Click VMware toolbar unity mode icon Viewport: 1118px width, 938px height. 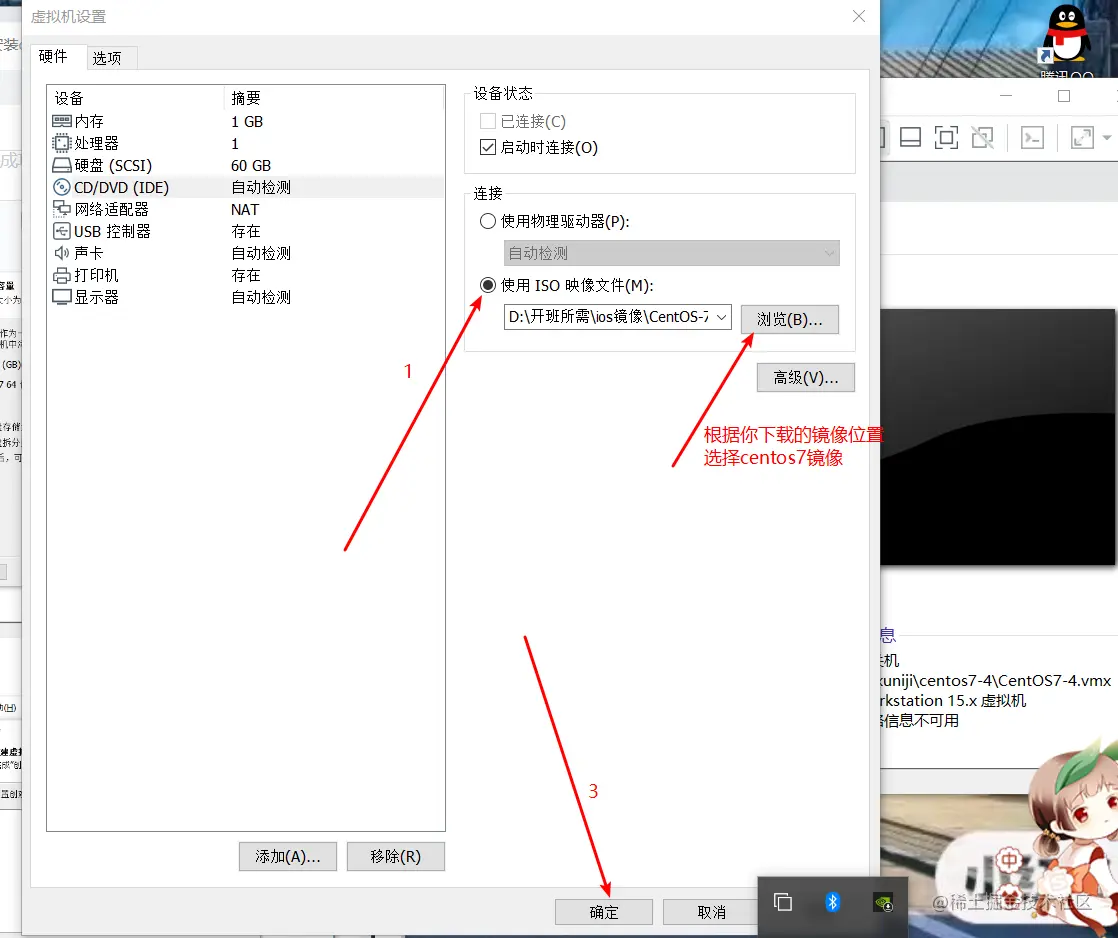click(983, 137)
